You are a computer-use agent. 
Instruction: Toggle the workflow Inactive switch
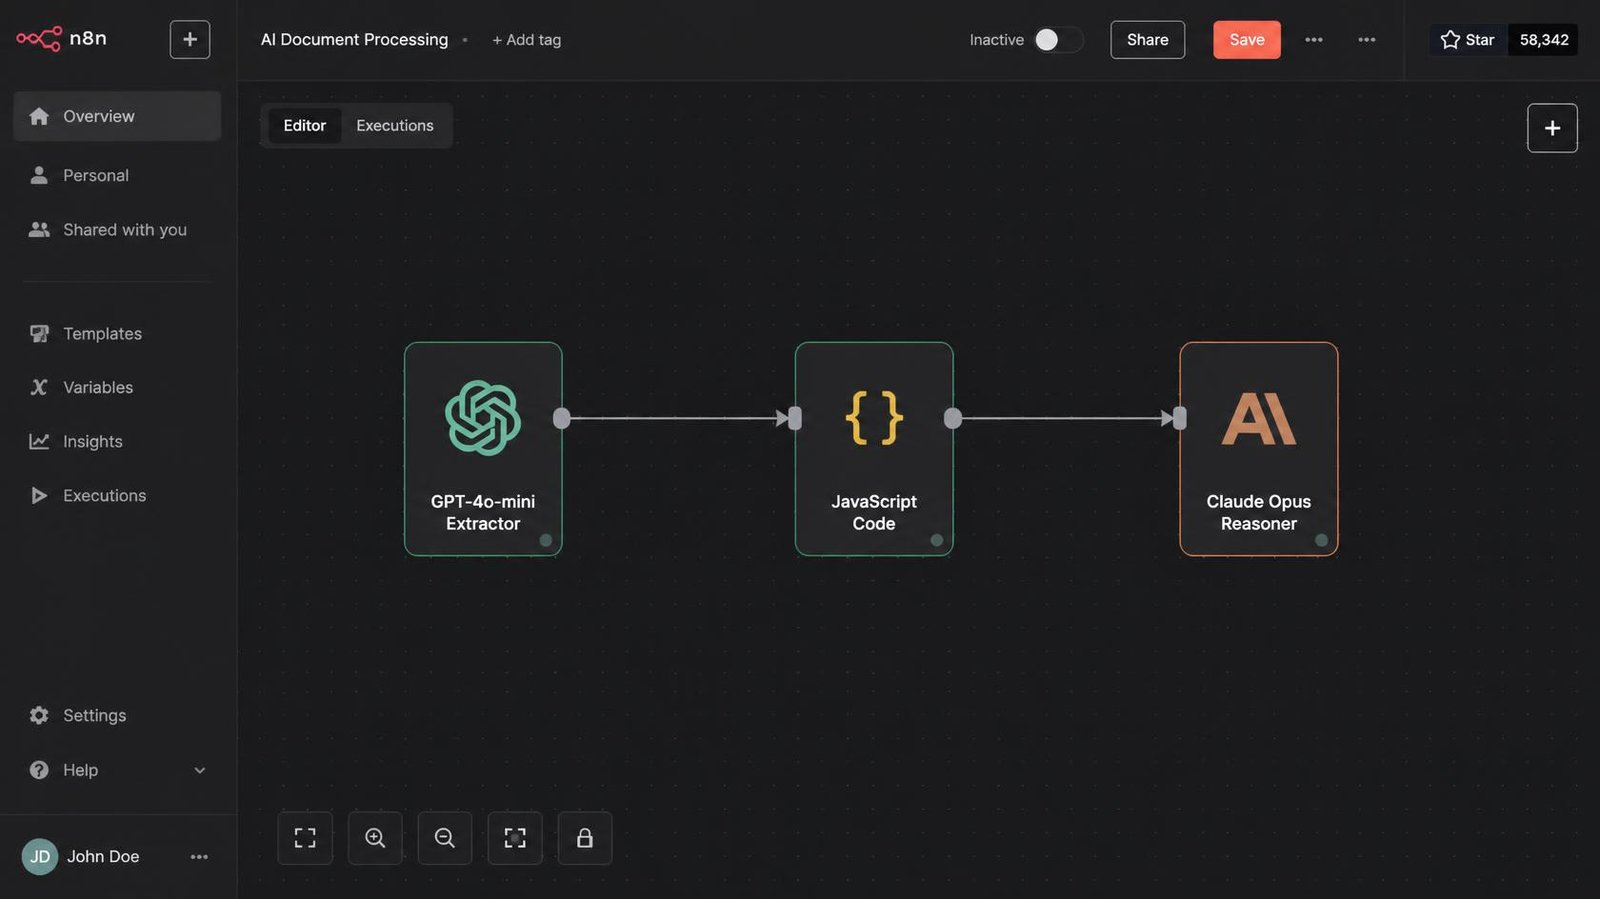tap(1058, 39)
